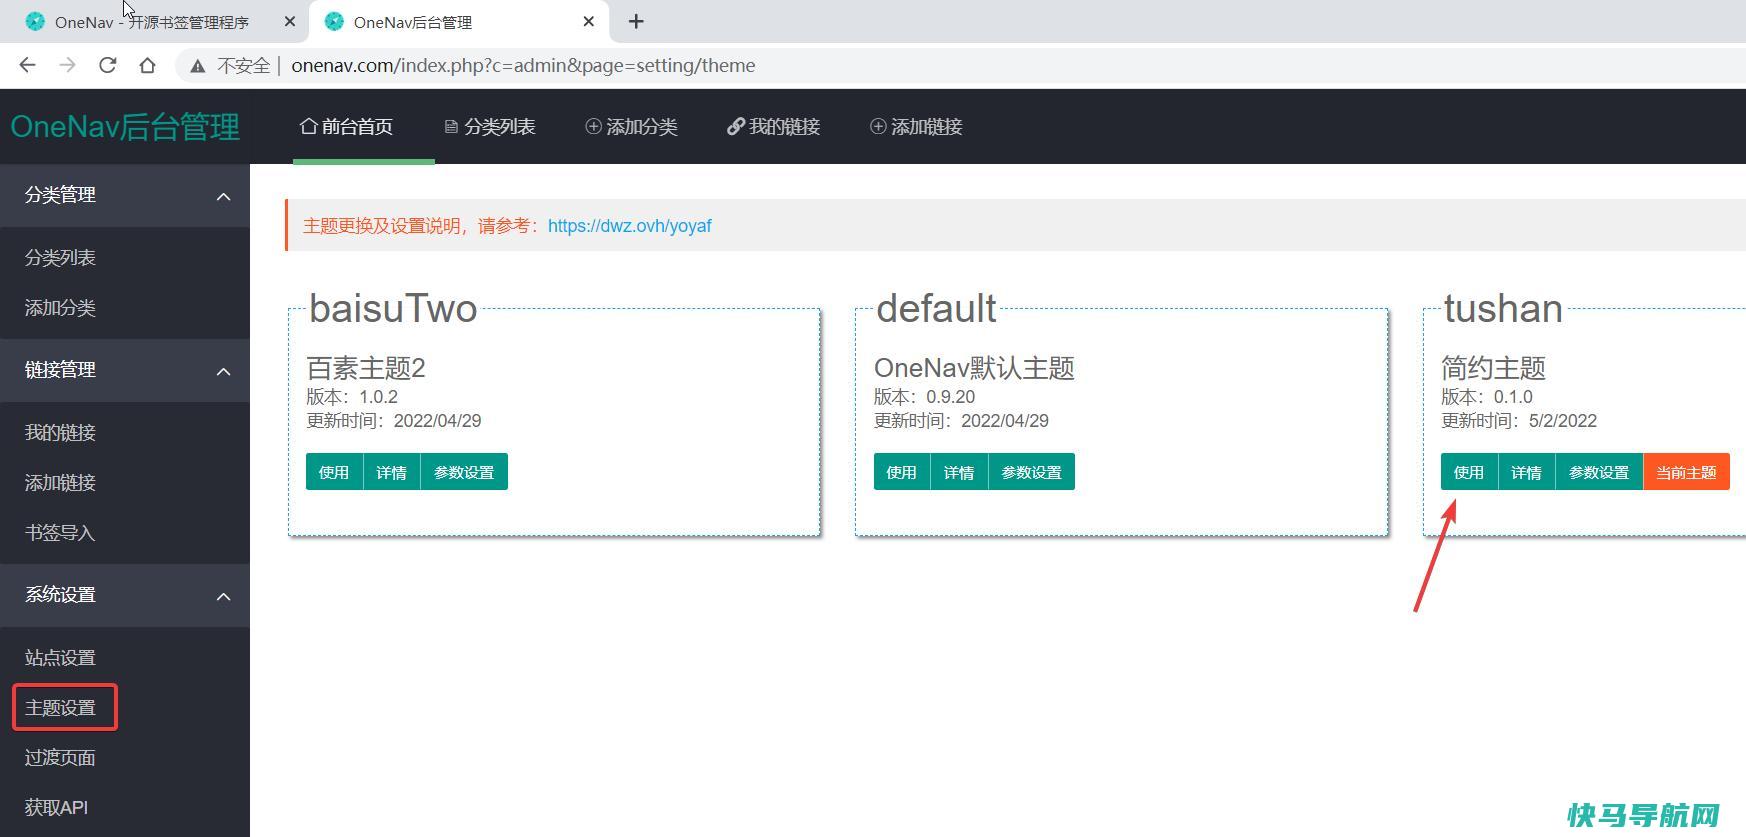
Task: Click 使用 on the default theme
Action: click(x=902, y=472)
